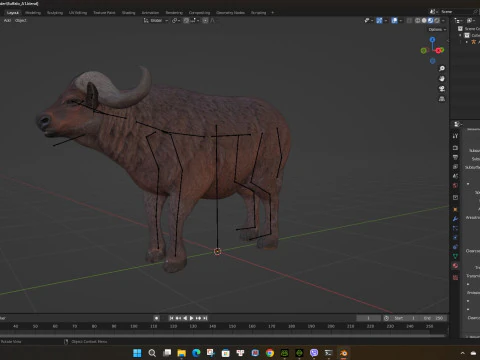
Task: Toggle the snapping magnet button
Action: click(x=186, y=21)
